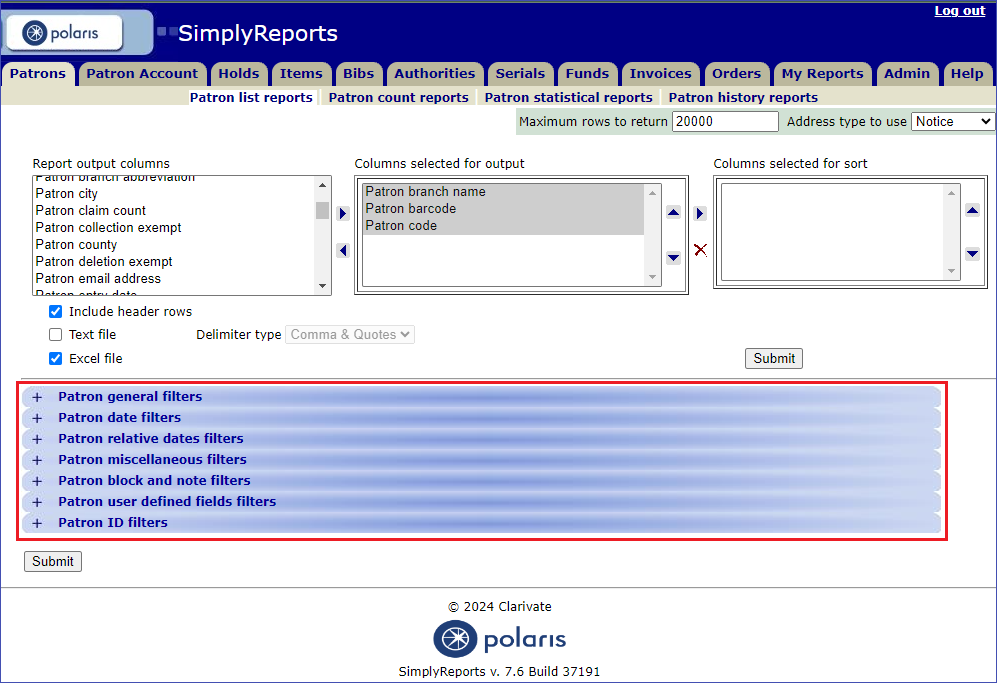
Task: Remove sort column with red X
Action: pyautogui.click(x=700, y=250)
